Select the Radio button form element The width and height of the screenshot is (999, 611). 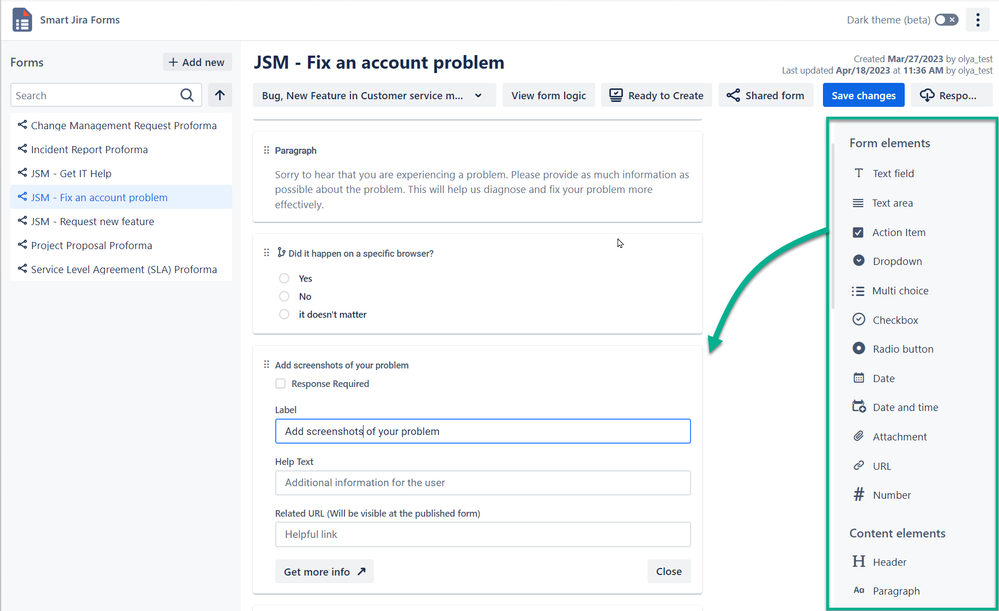pos(901,348)
